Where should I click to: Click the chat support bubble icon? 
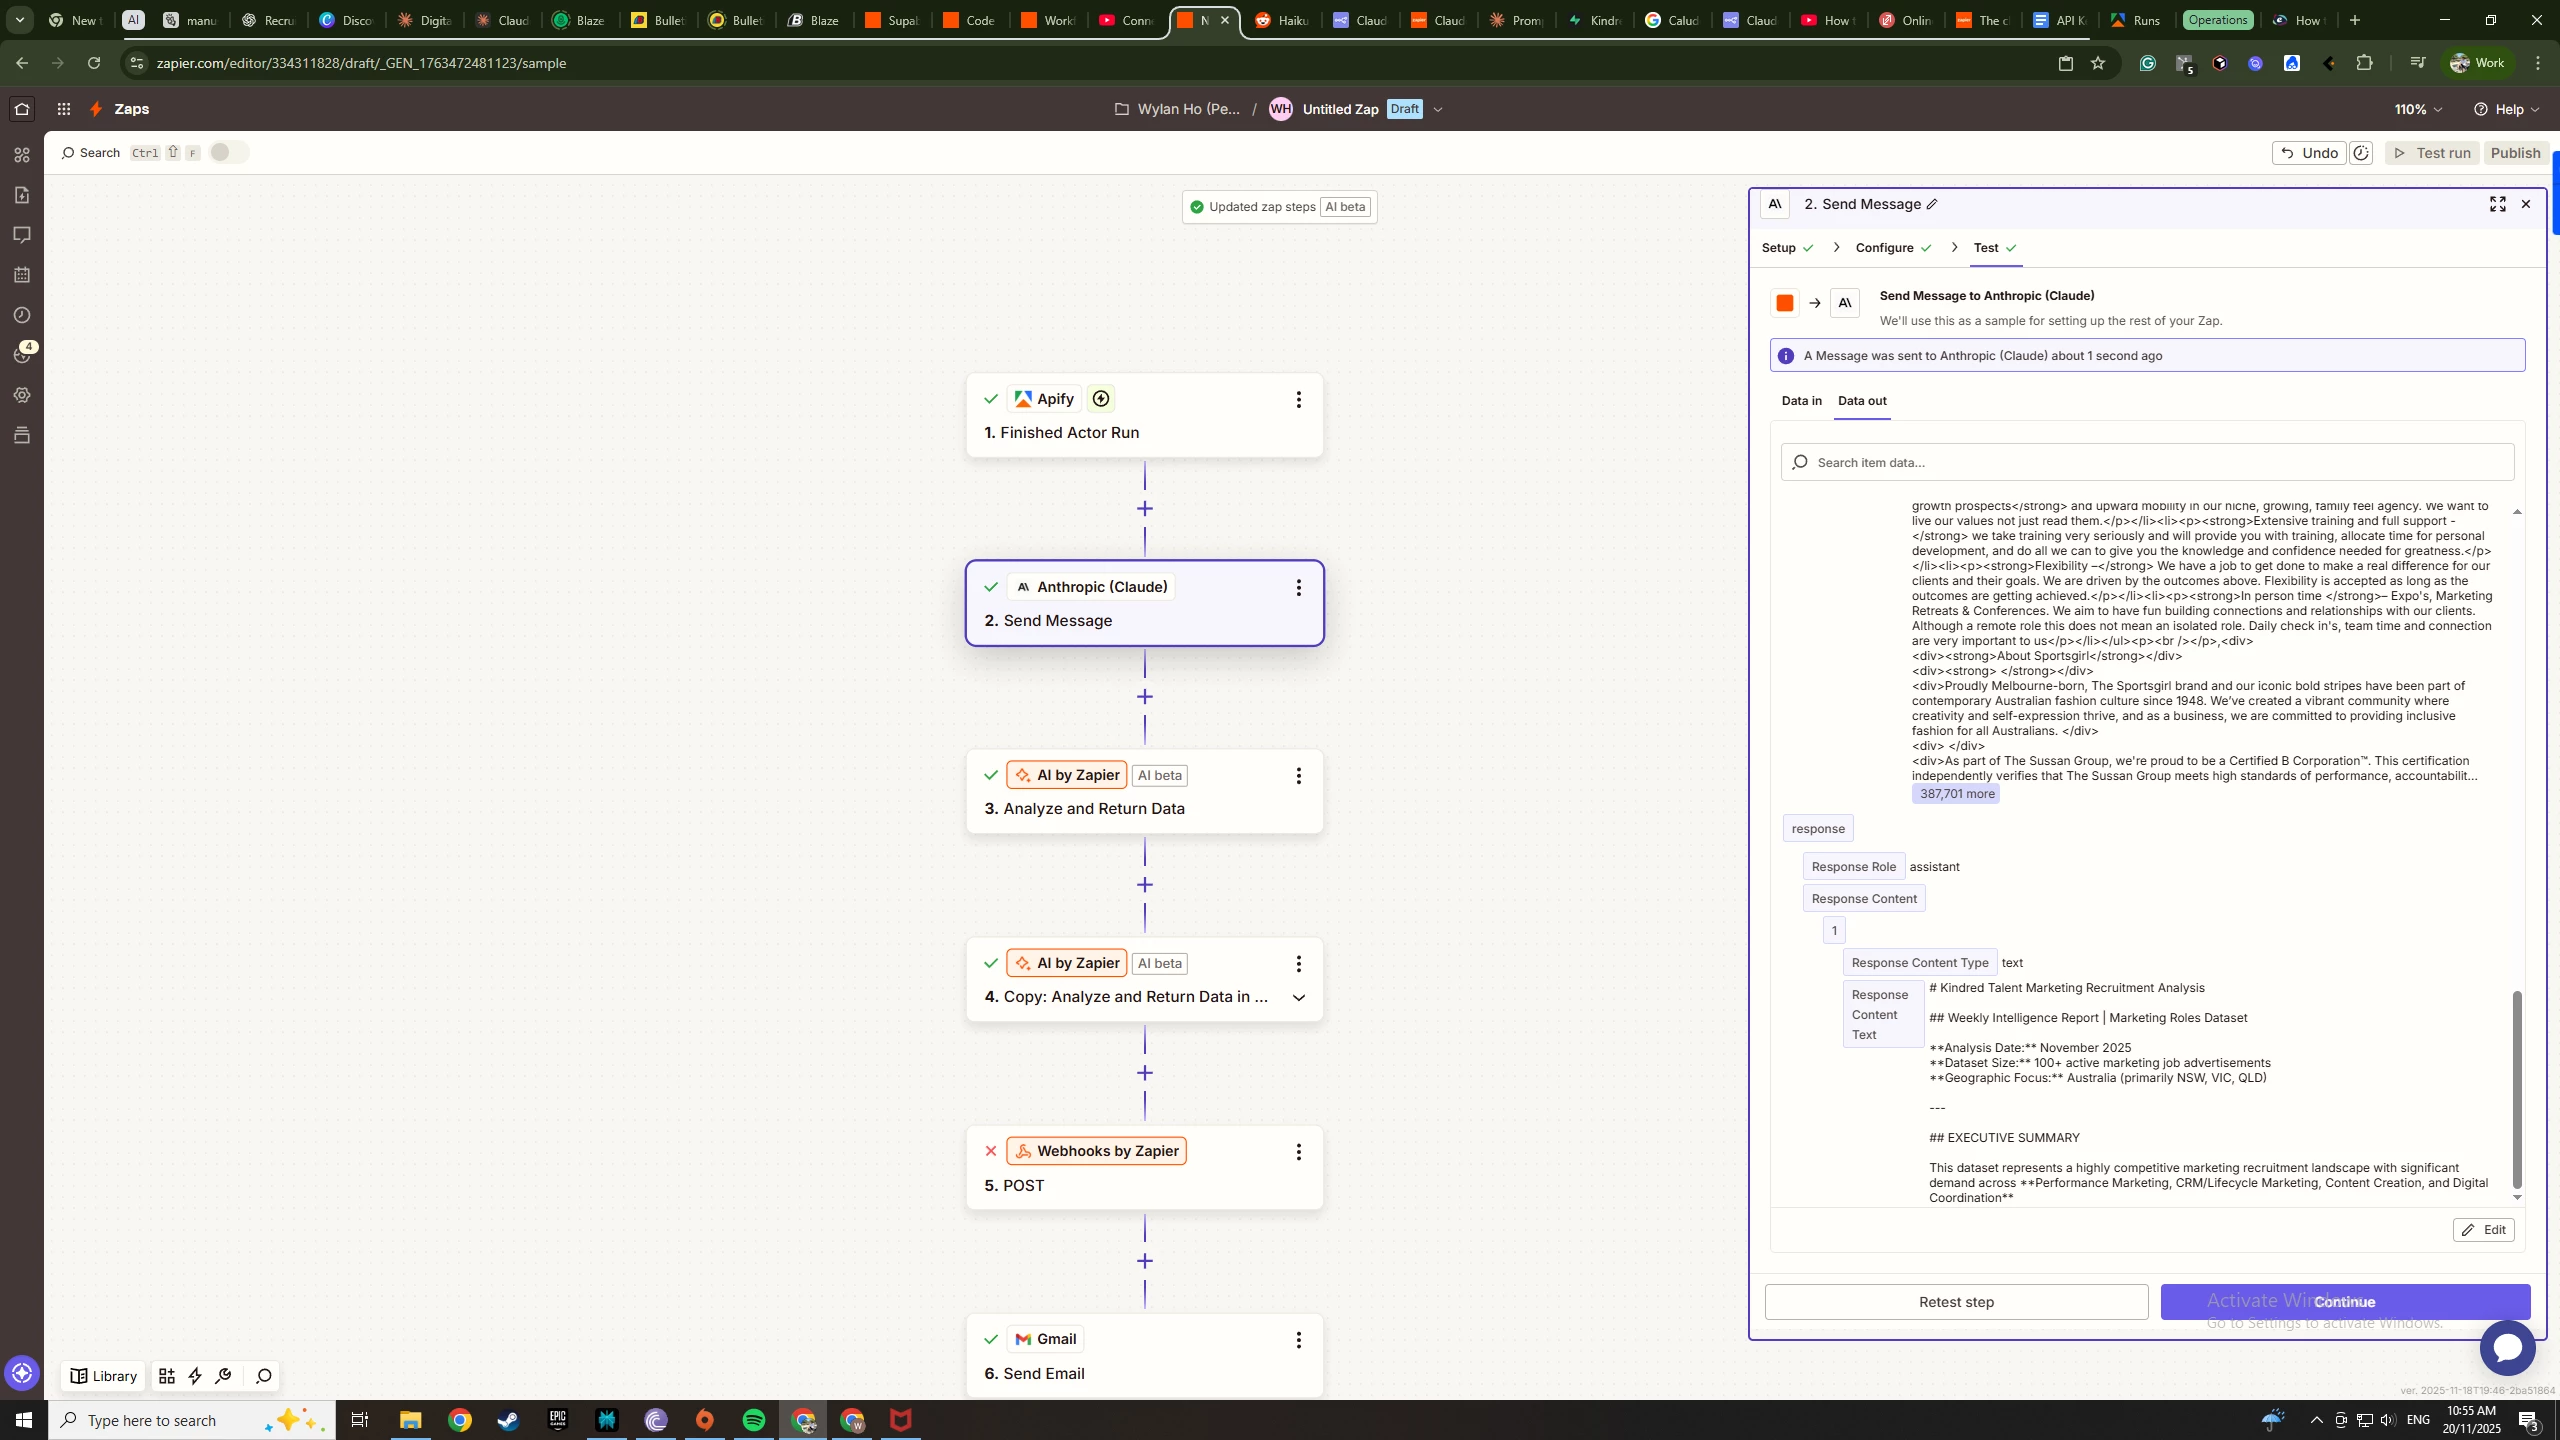click(2507, 1348)
